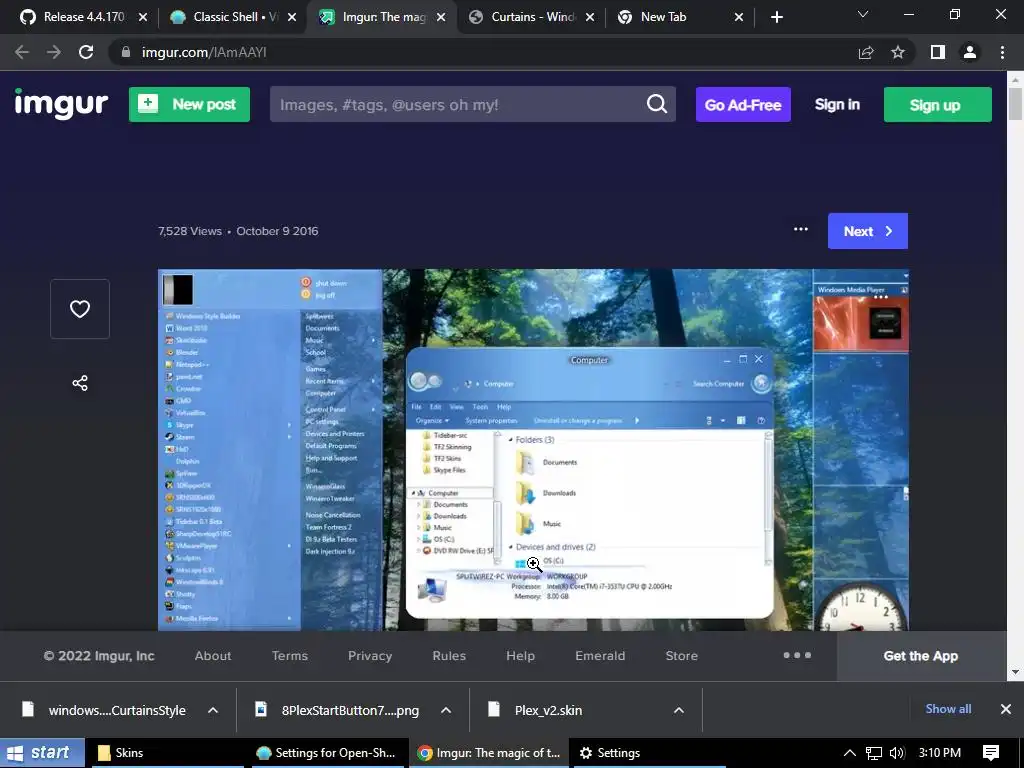Close the Classic Shell tab
This screenshot has height=768, width=1024.
[292, 17]
